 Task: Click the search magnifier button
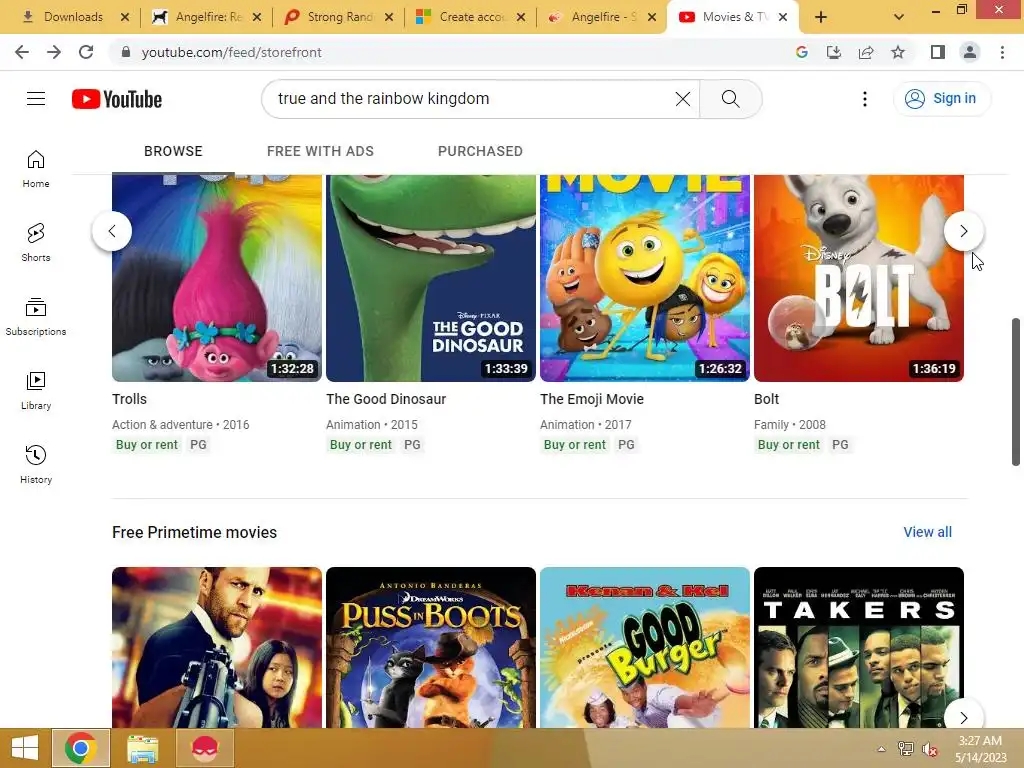point(730,99)
